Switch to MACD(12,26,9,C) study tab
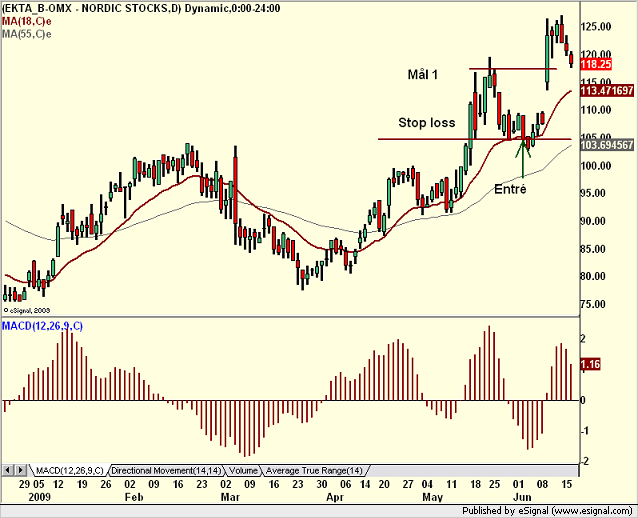This screenshot has width=638, height=518. pyautogui.click(x=70, y=471)
